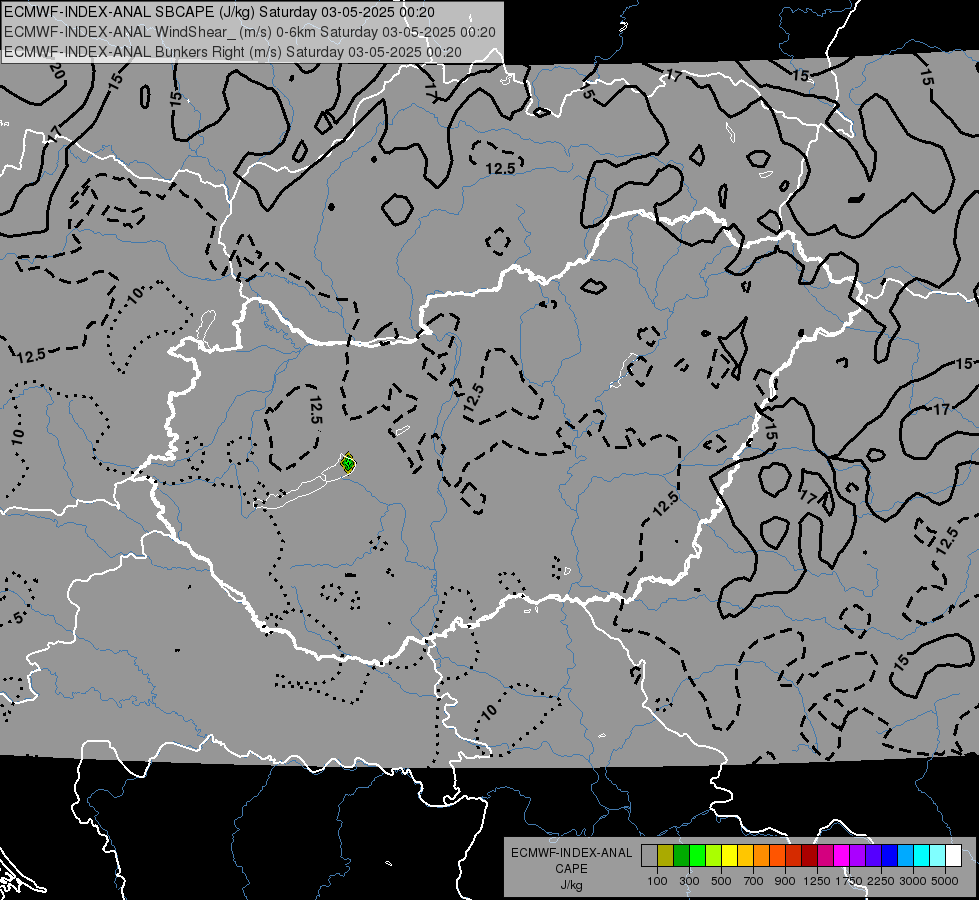The height and width of the screenshot is (900, 979).
Task: Pick the pure blue legend swatch
Action: click(890, 856)
